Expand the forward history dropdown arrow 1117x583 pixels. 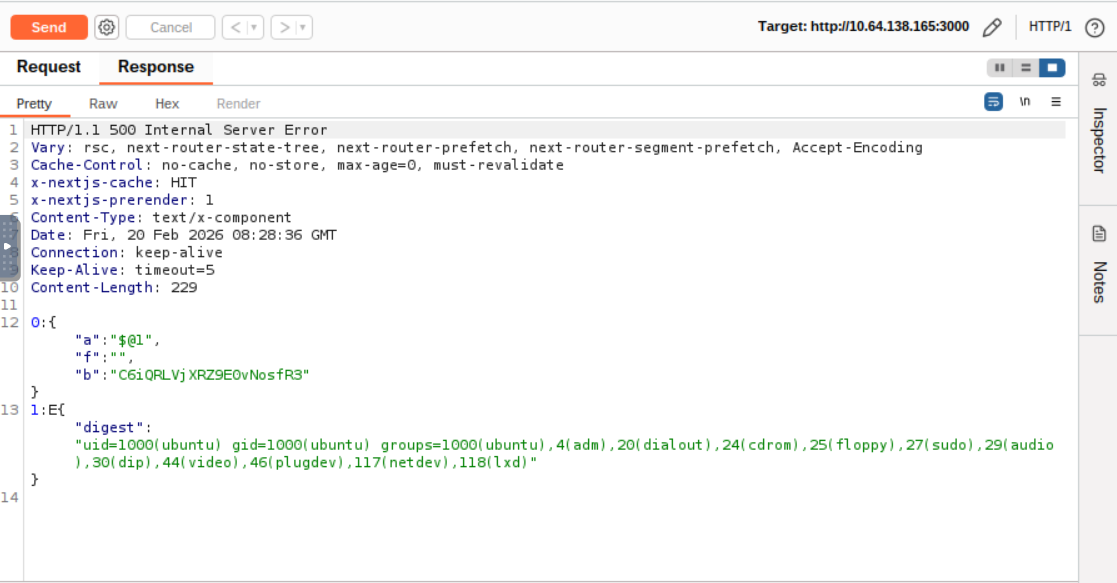tap(303, 27)
